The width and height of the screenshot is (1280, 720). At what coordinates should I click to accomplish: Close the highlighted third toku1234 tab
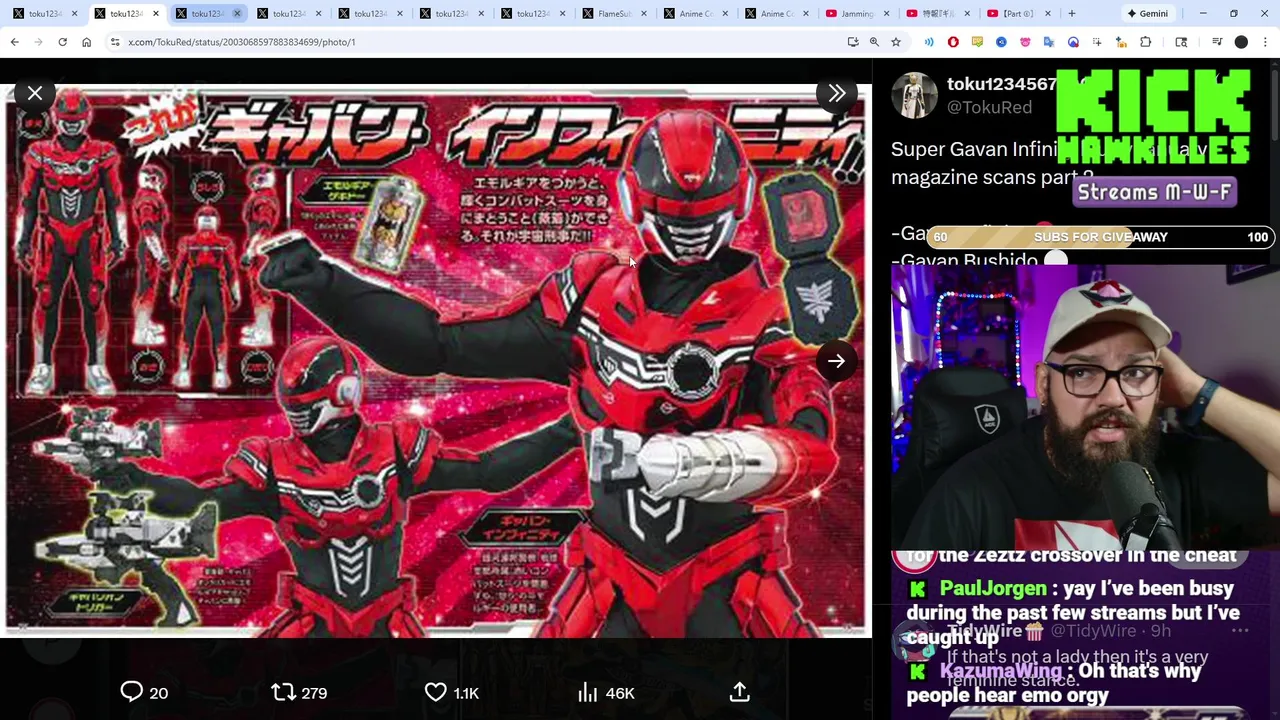(x=237, y=13)
